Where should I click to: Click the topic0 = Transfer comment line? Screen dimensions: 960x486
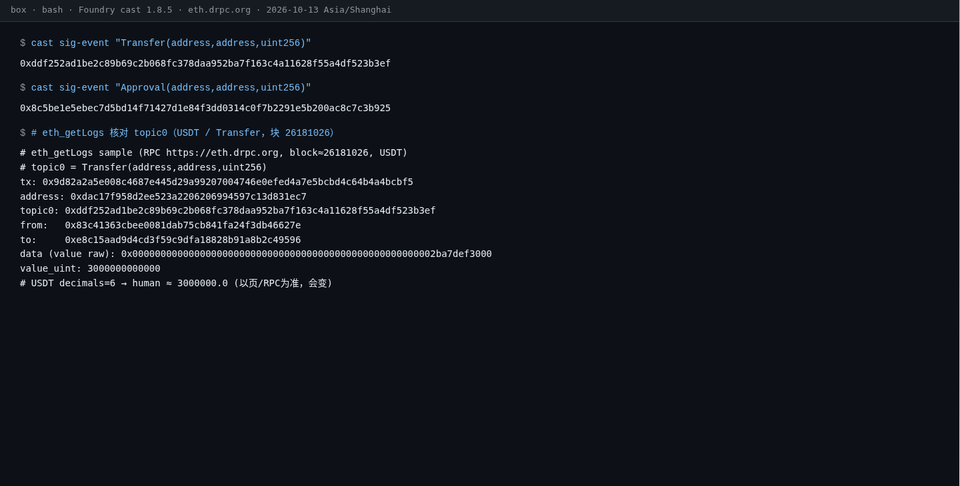pyautogui.click(x=143, y=167)
